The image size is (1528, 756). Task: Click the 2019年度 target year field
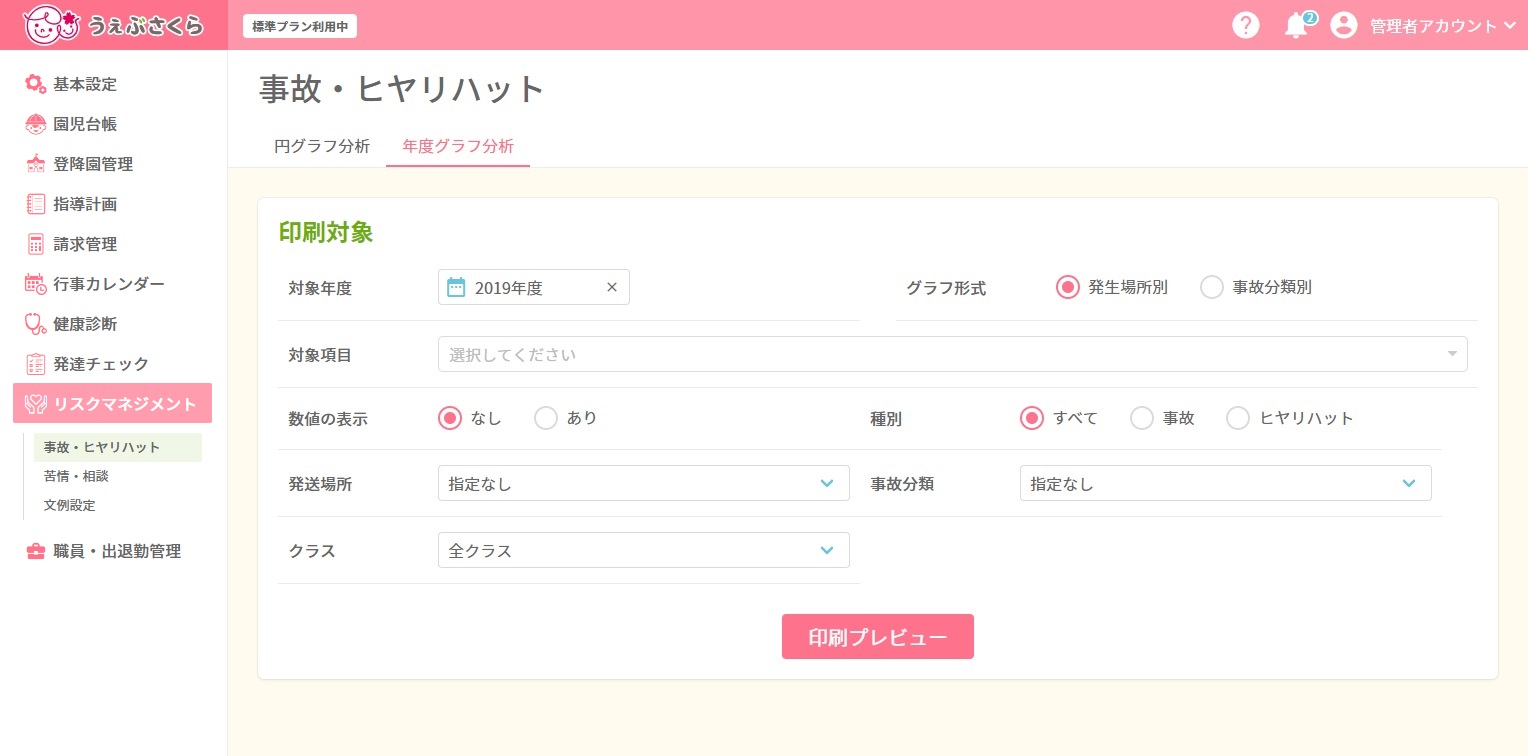click(534, 288)
